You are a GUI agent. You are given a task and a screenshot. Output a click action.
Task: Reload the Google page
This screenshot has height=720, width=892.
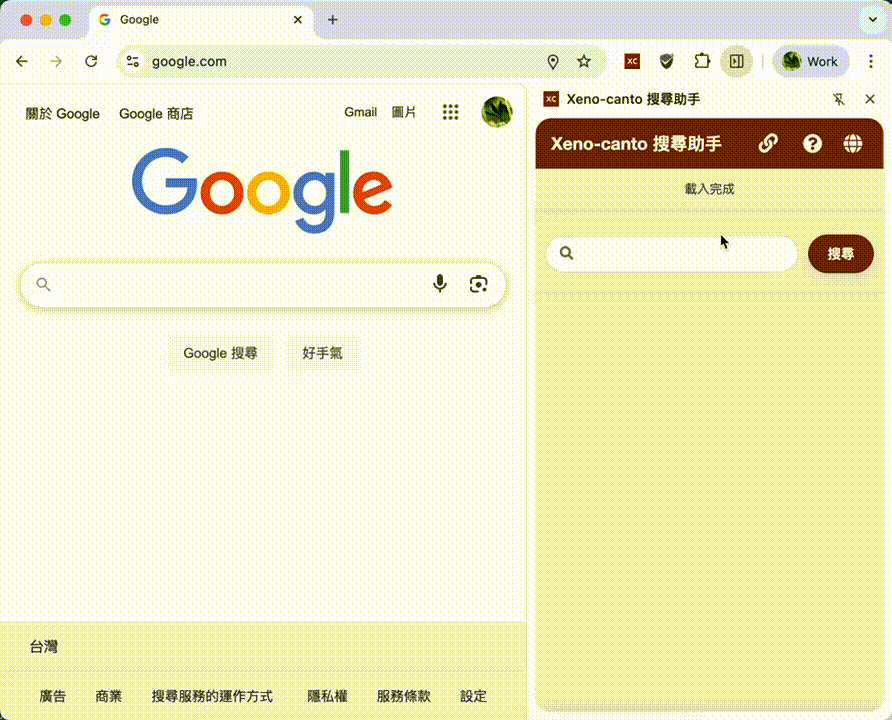point(91,61)
